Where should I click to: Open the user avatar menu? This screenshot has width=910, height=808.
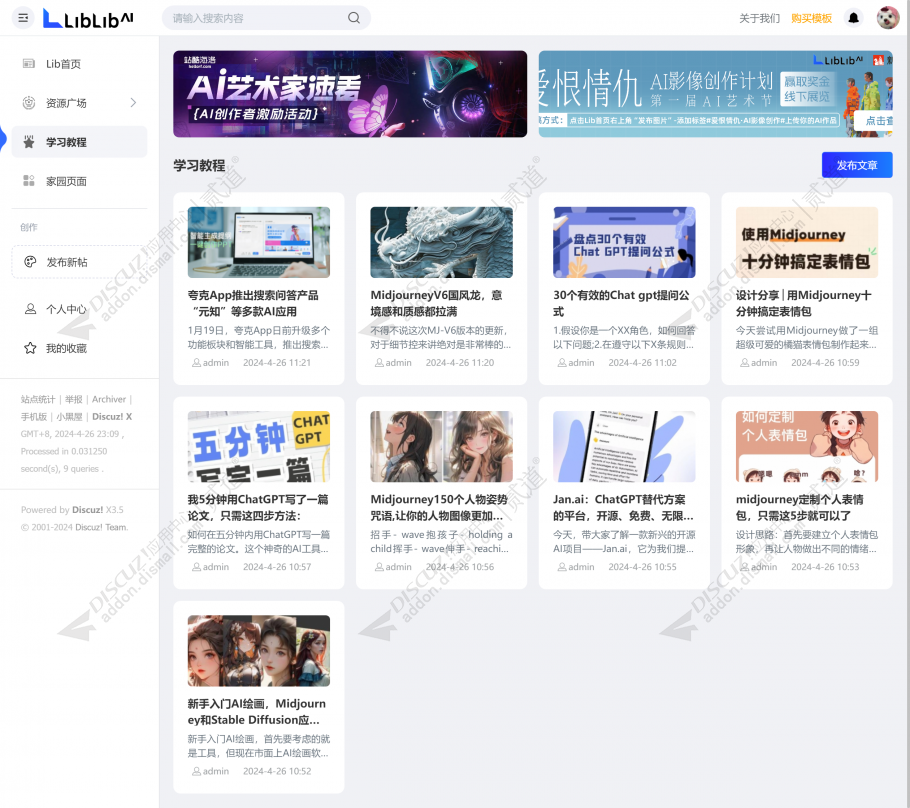click(x=887, y=18)
